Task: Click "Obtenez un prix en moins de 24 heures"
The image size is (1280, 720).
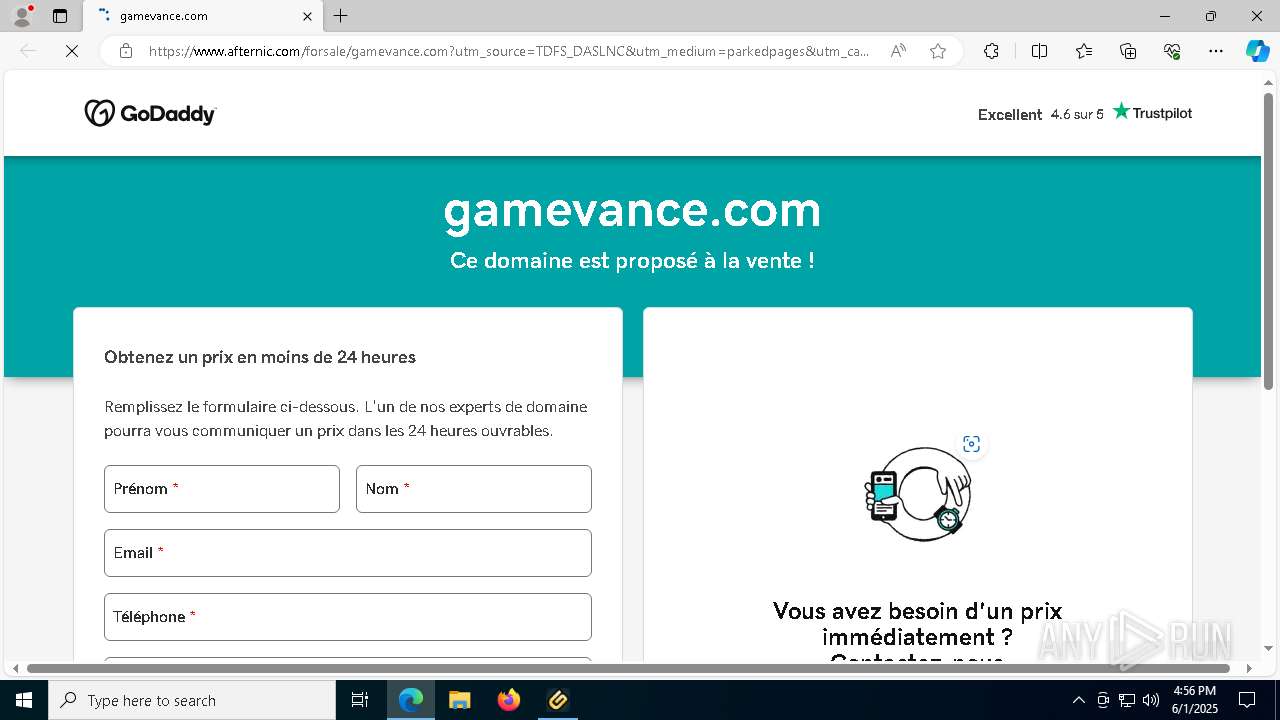Action: (260, 357)
